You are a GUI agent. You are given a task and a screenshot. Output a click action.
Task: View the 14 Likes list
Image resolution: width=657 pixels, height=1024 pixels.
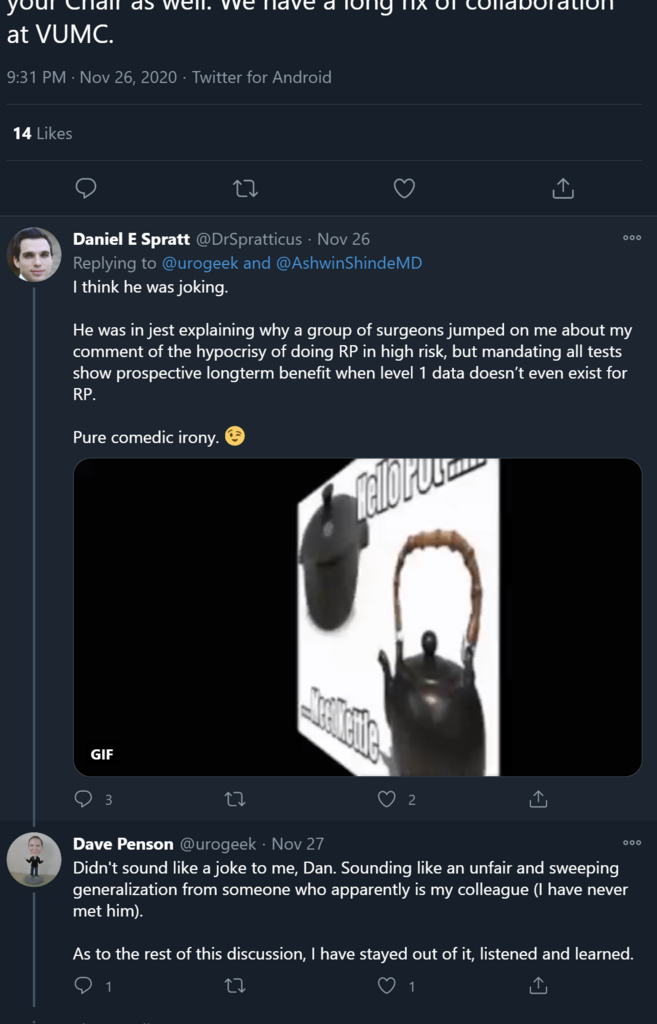pyautogui.click(x=42, y=133)
